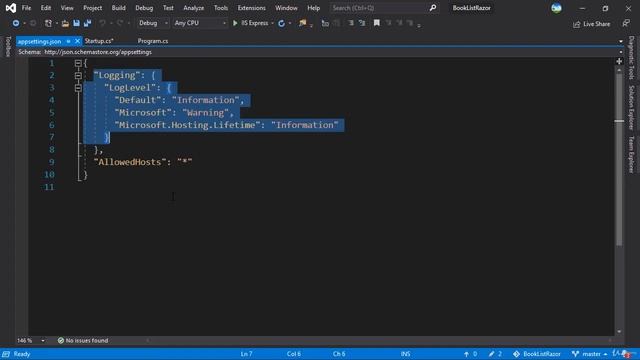
Task: Click the notifications icon in status bar
Action: [625, 354]
